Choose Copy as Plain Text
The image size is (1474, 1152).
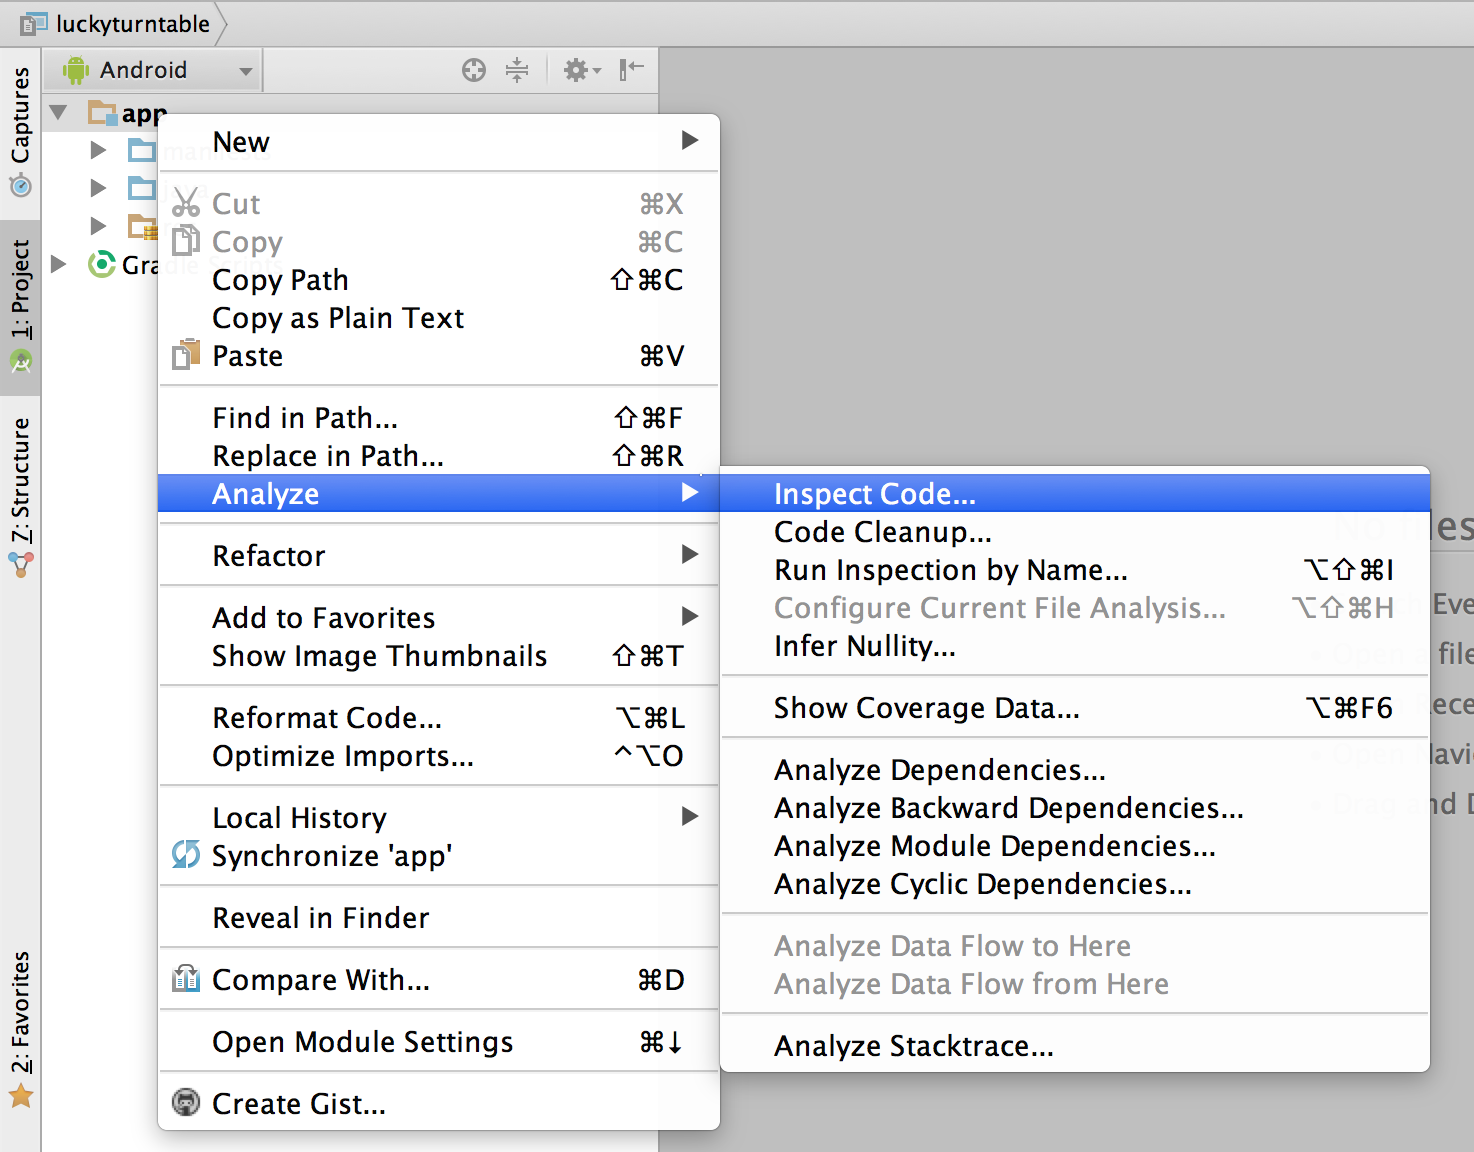439,318
